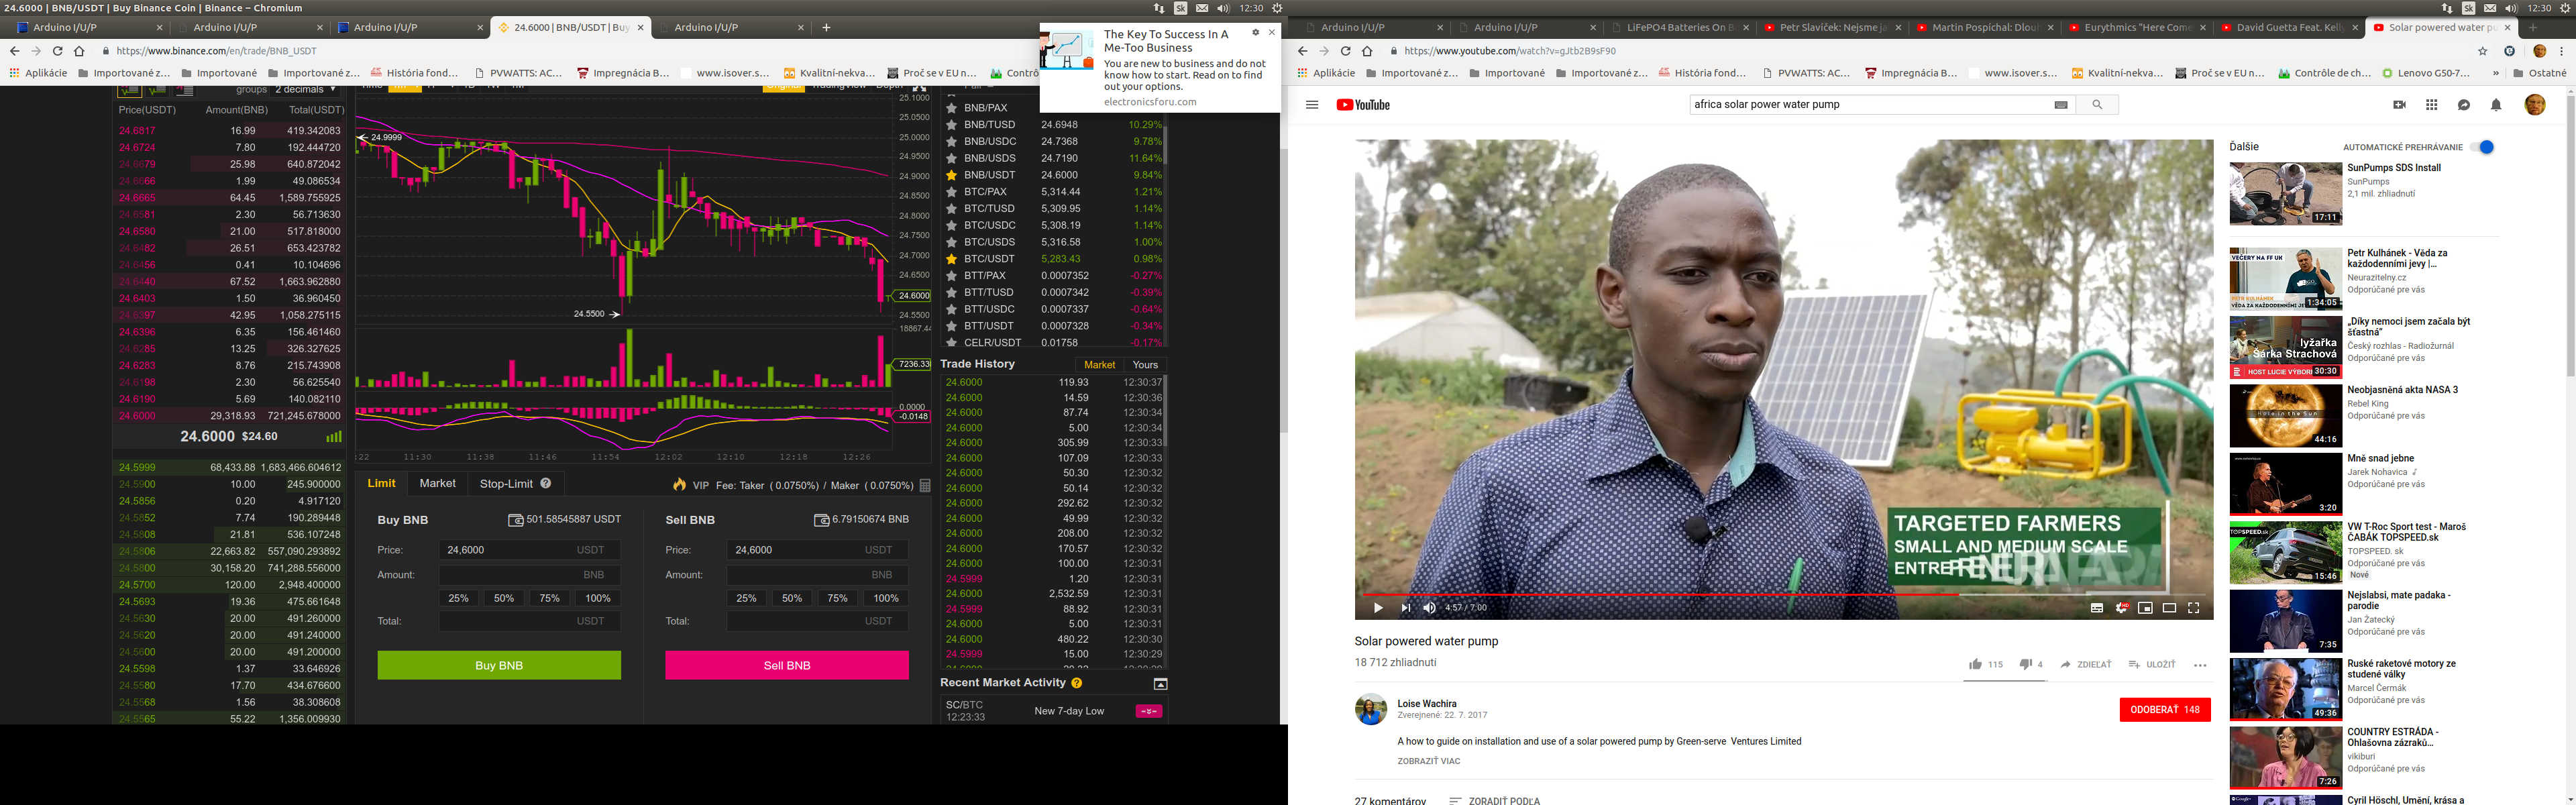This screenshot has height=805, width=2576.
Task: Click the fee calculator icon beside Maker fee
Action: 925,486
